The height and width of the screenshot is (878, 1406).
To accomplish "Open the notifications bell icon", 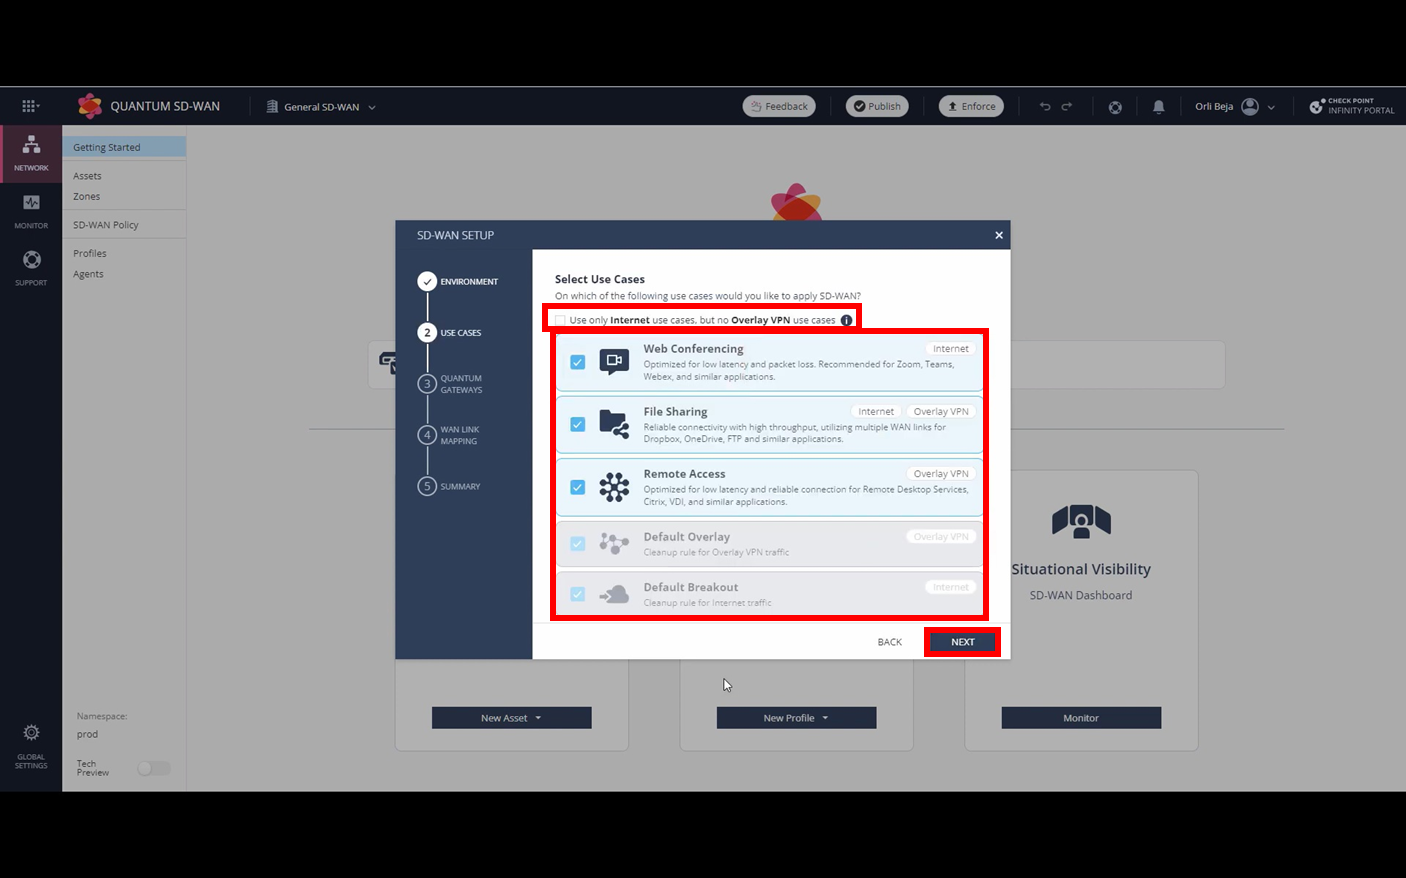I will pos(1158,107).
